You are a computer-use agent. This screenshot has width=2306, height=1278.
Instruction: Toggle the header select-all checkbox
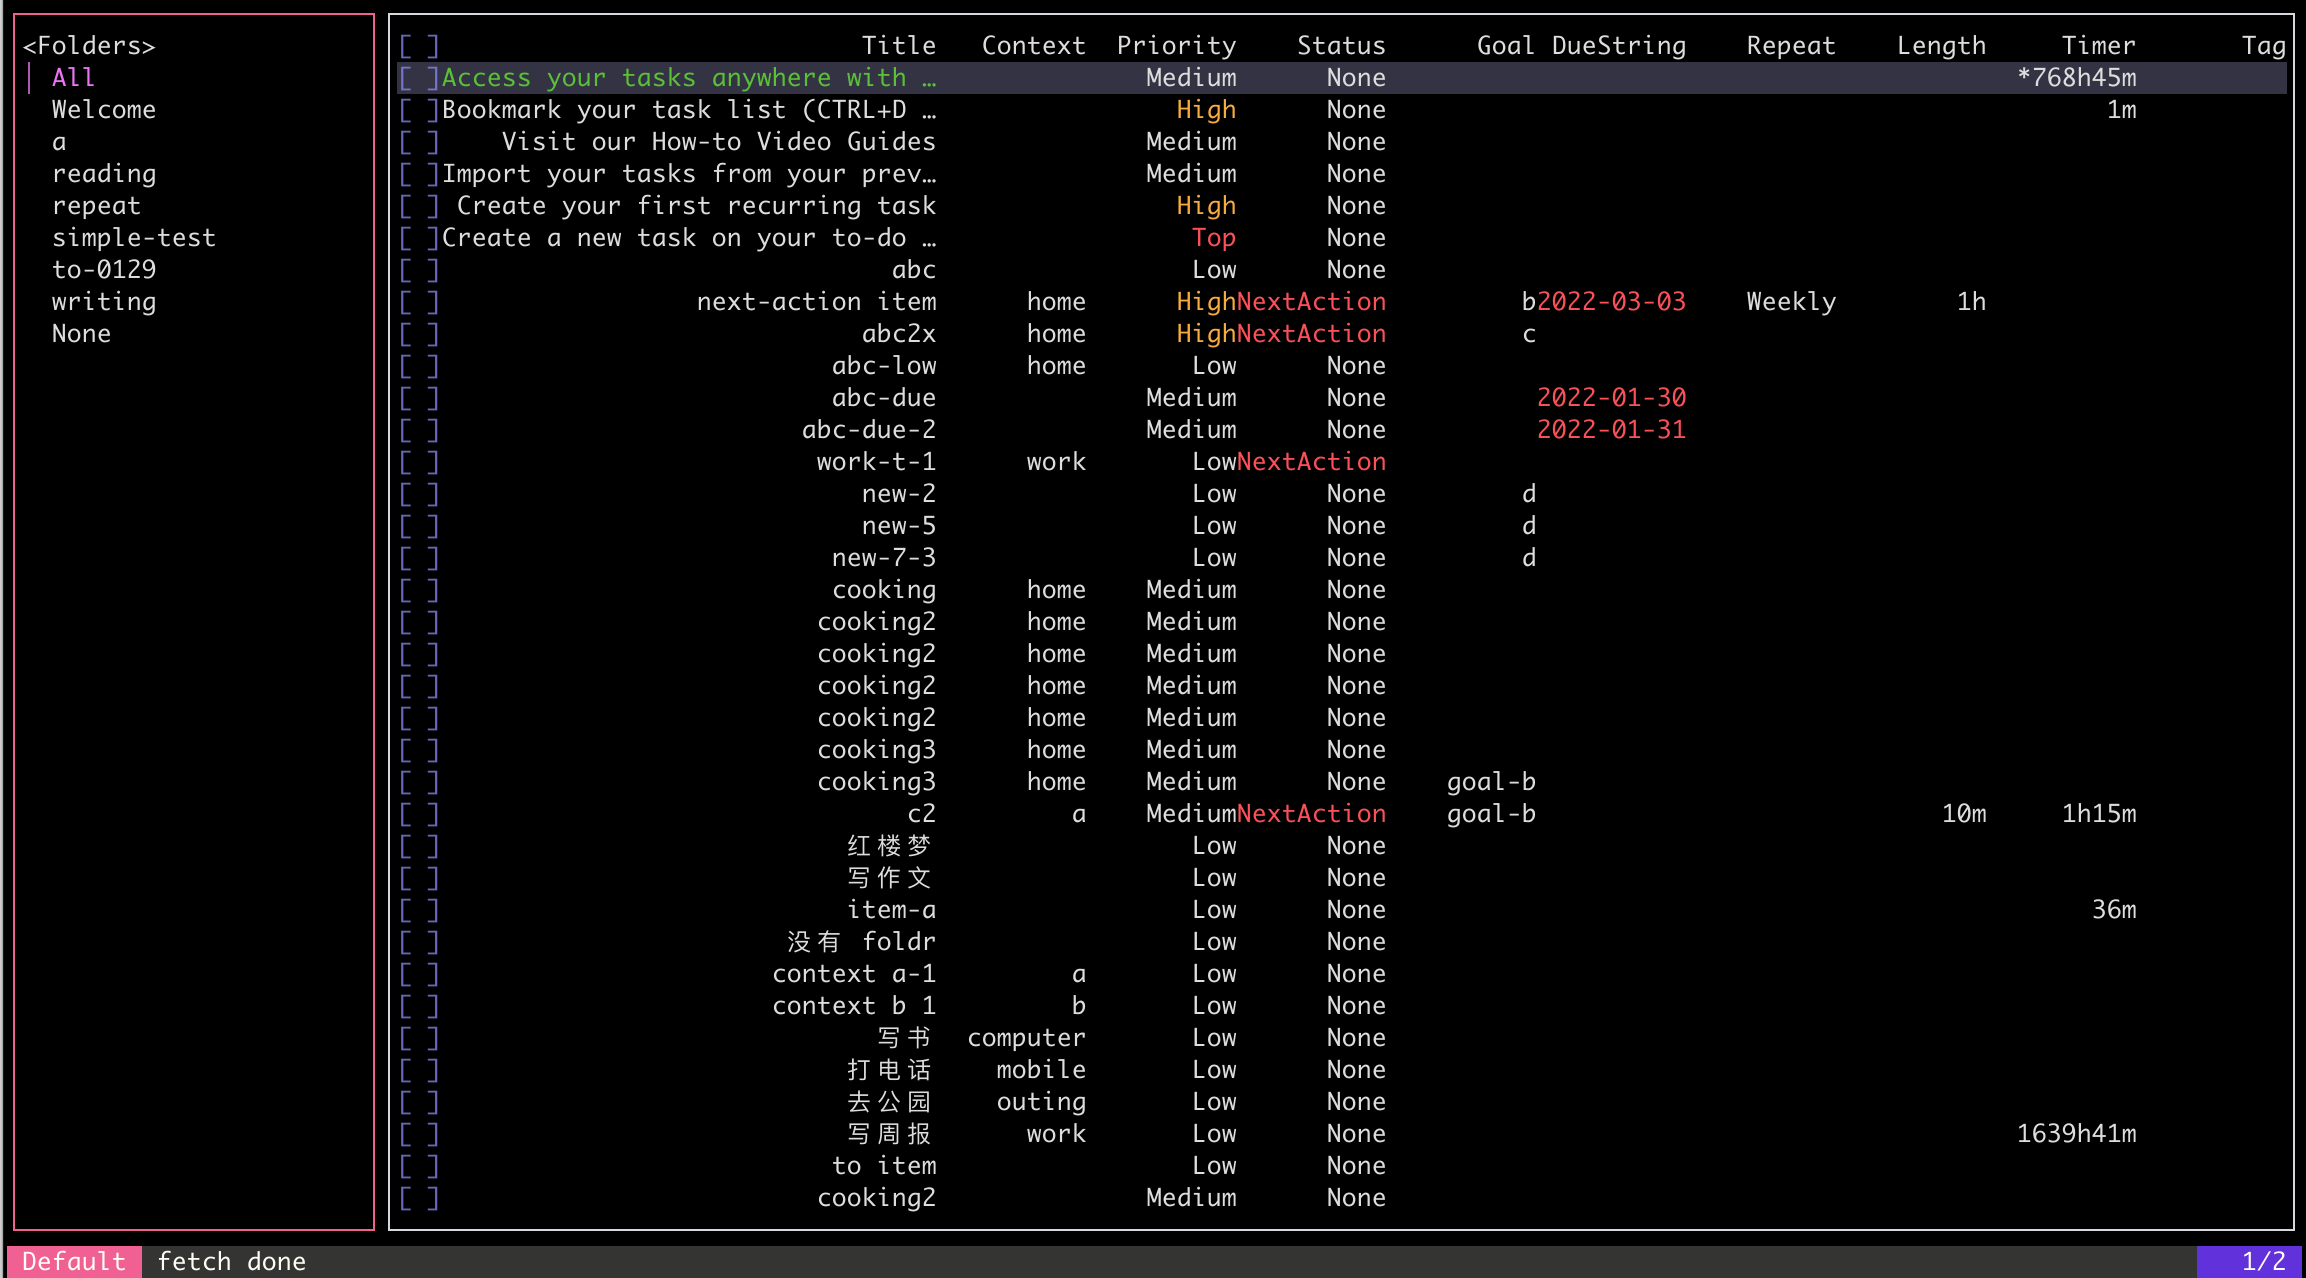[419, 46]
